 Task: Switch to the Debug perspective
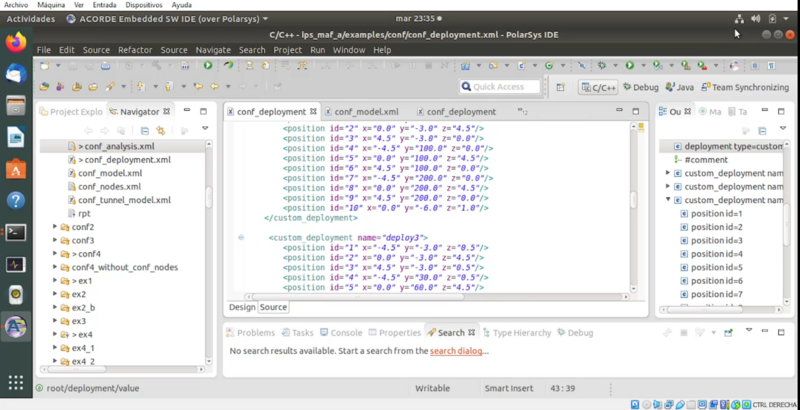click(641, 87)
